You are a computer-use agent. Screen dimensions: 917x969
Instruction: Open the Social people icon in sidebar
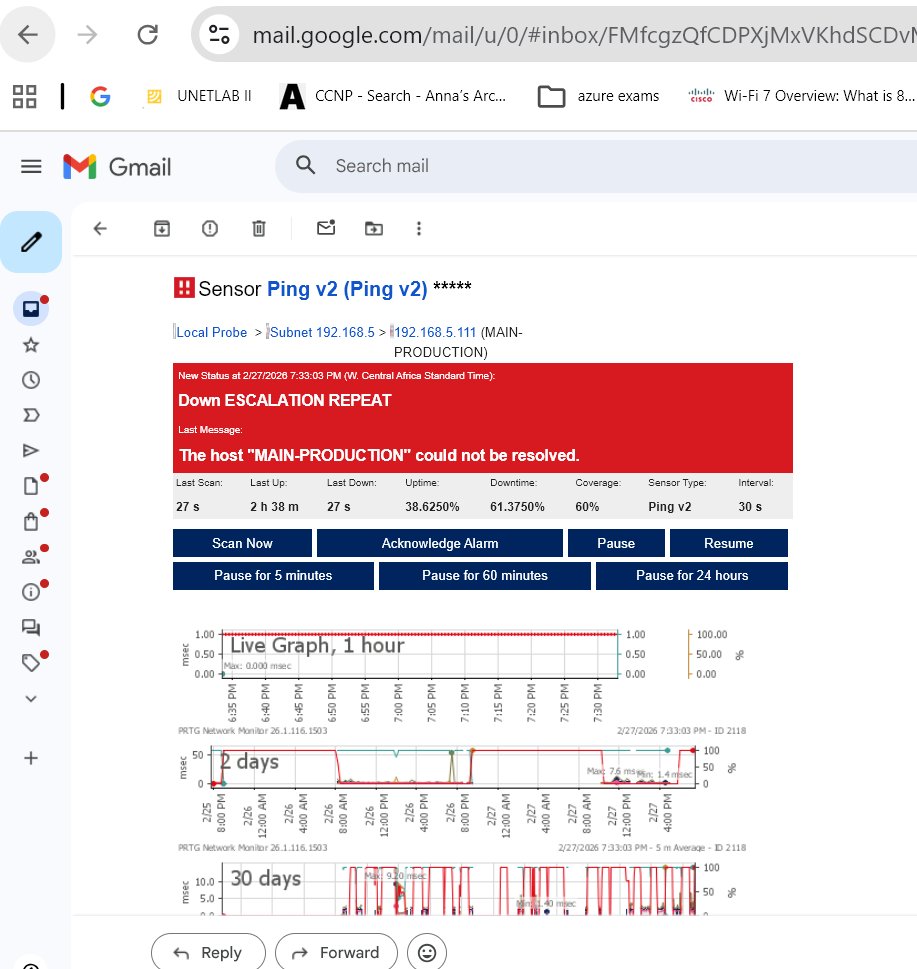(x=31, y=557)
